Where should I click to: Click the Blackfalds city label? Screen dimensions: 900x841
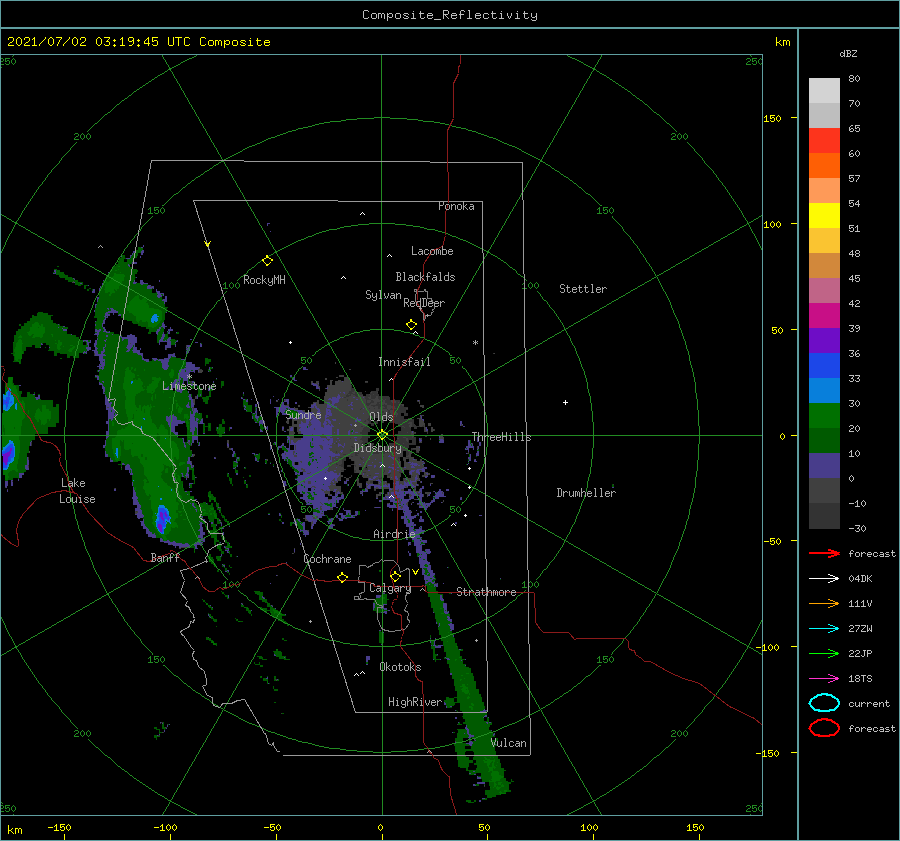click(x=425, y=277)
